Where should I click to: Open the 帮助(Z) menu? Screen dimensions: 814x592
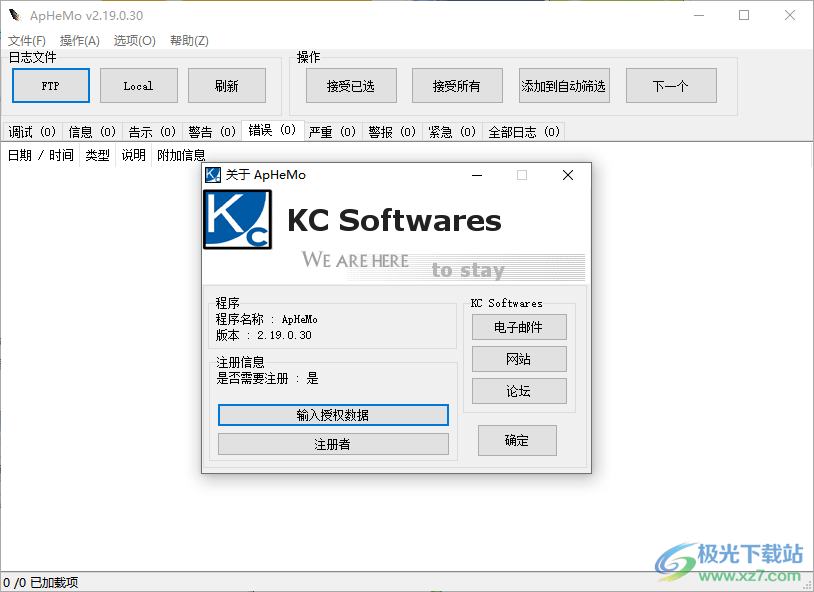click(189, 41)
